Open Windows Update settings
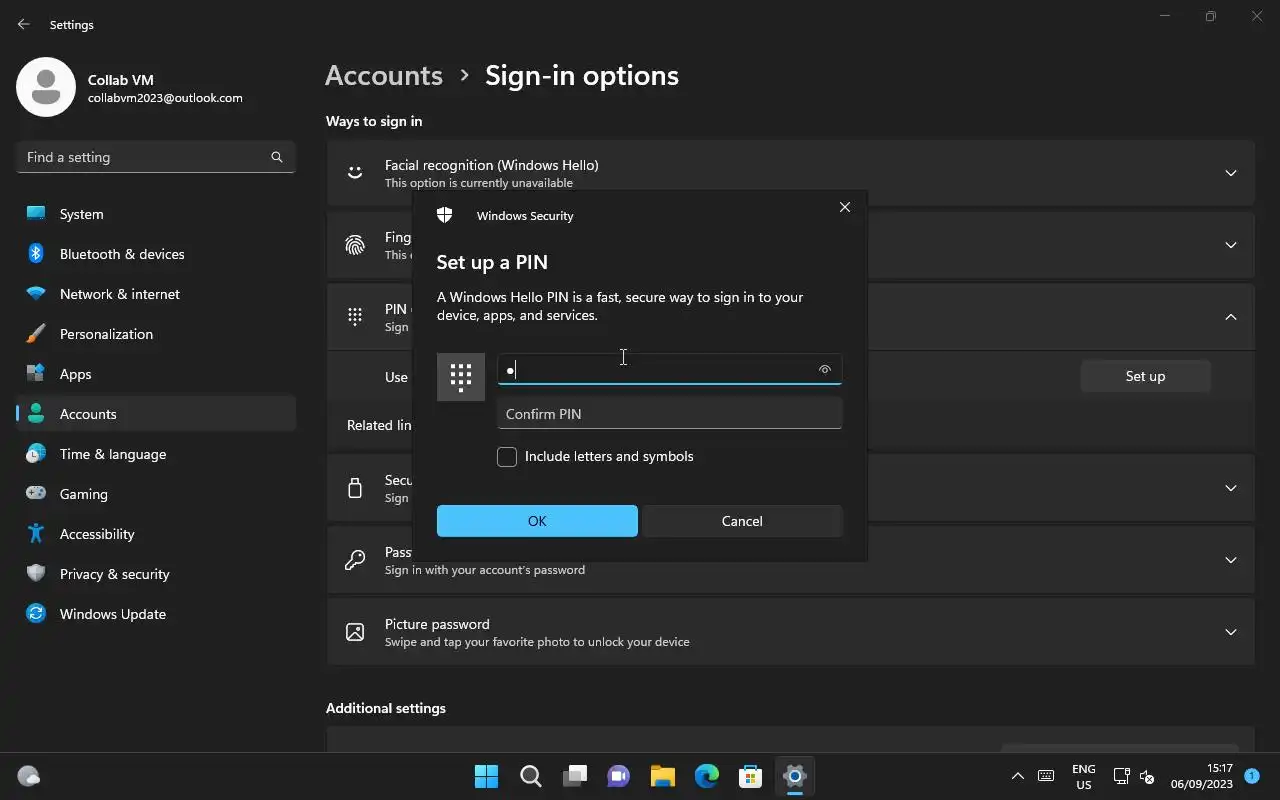The image size is (1280, 800). pyautogui.click(x=156, y=614)
